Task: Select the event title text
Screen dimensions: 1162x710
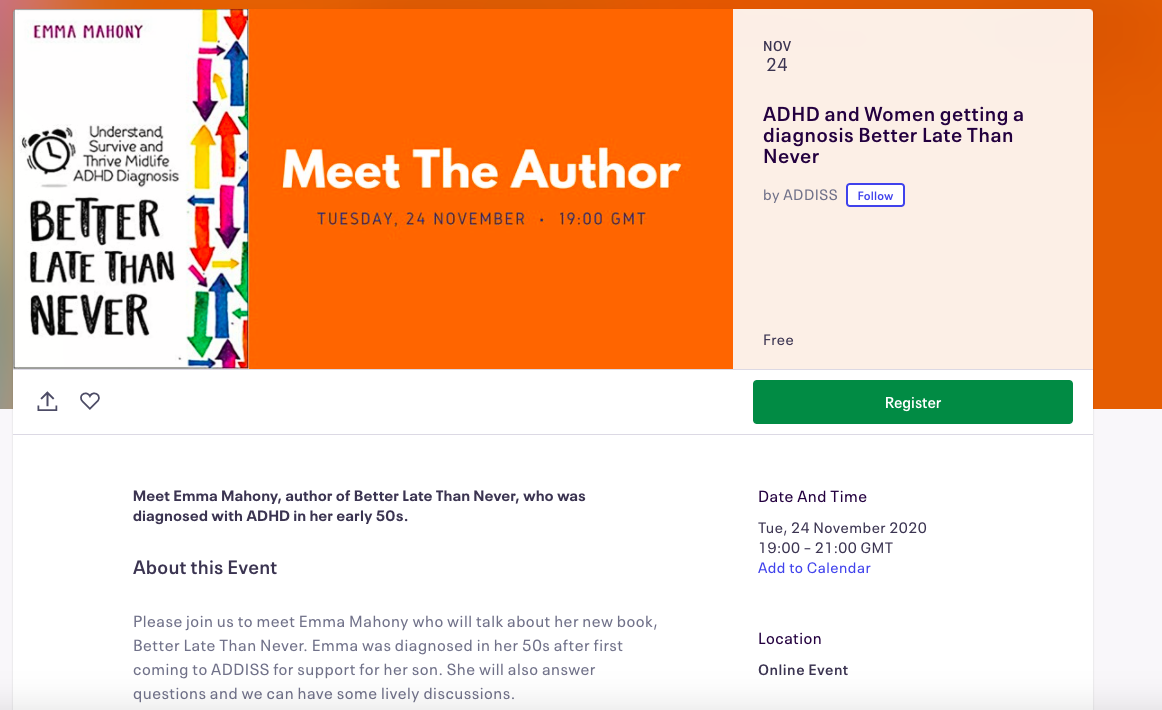Action: [x=893, y=135]
